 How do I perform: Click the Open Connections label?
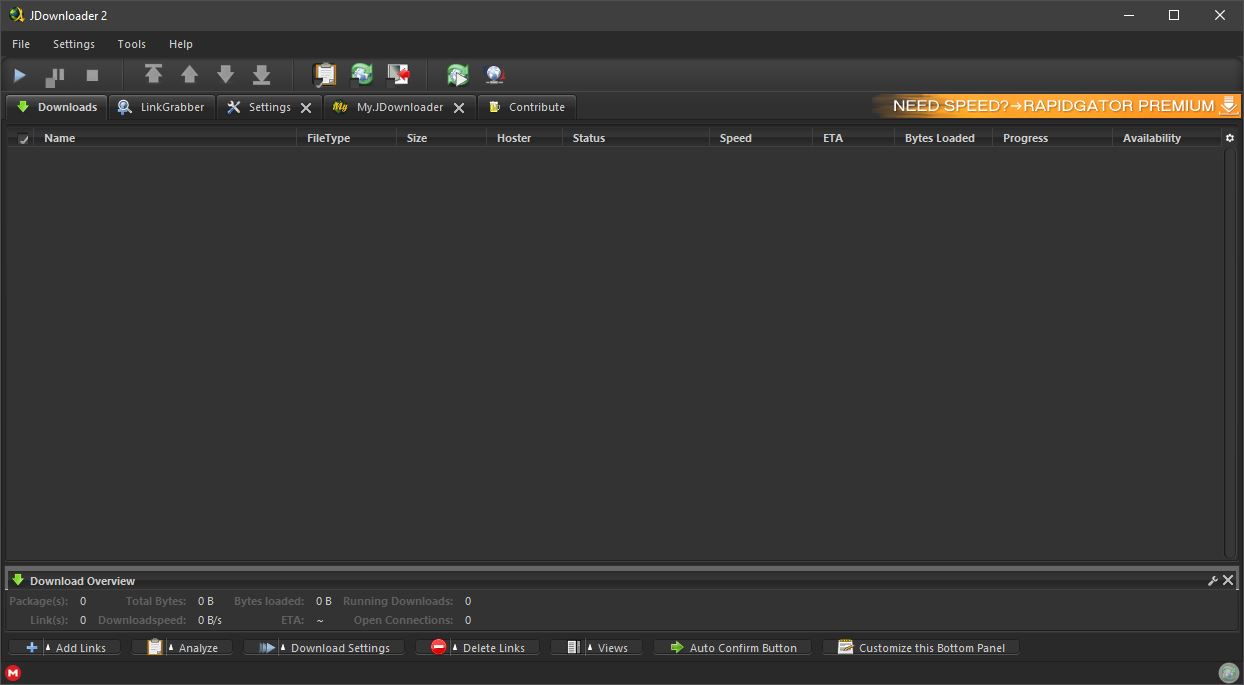403,620
